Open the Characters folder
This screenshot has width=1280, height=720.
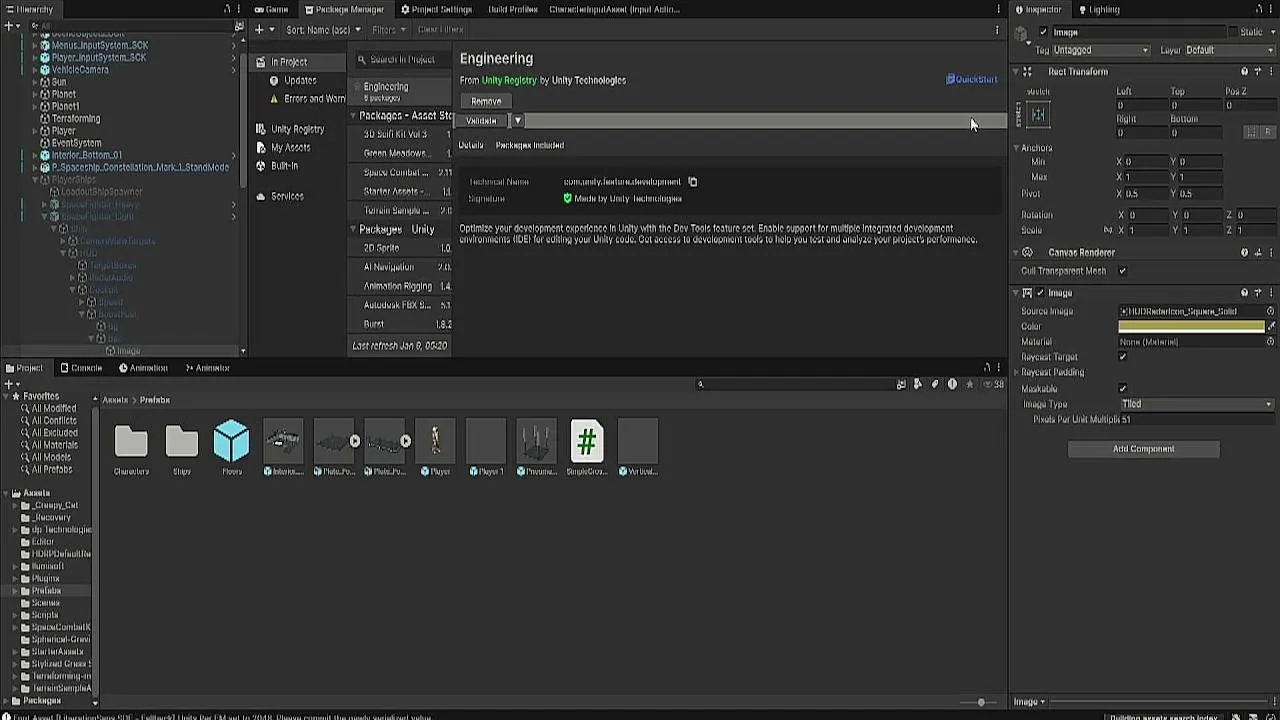click(x=131, y=441)
